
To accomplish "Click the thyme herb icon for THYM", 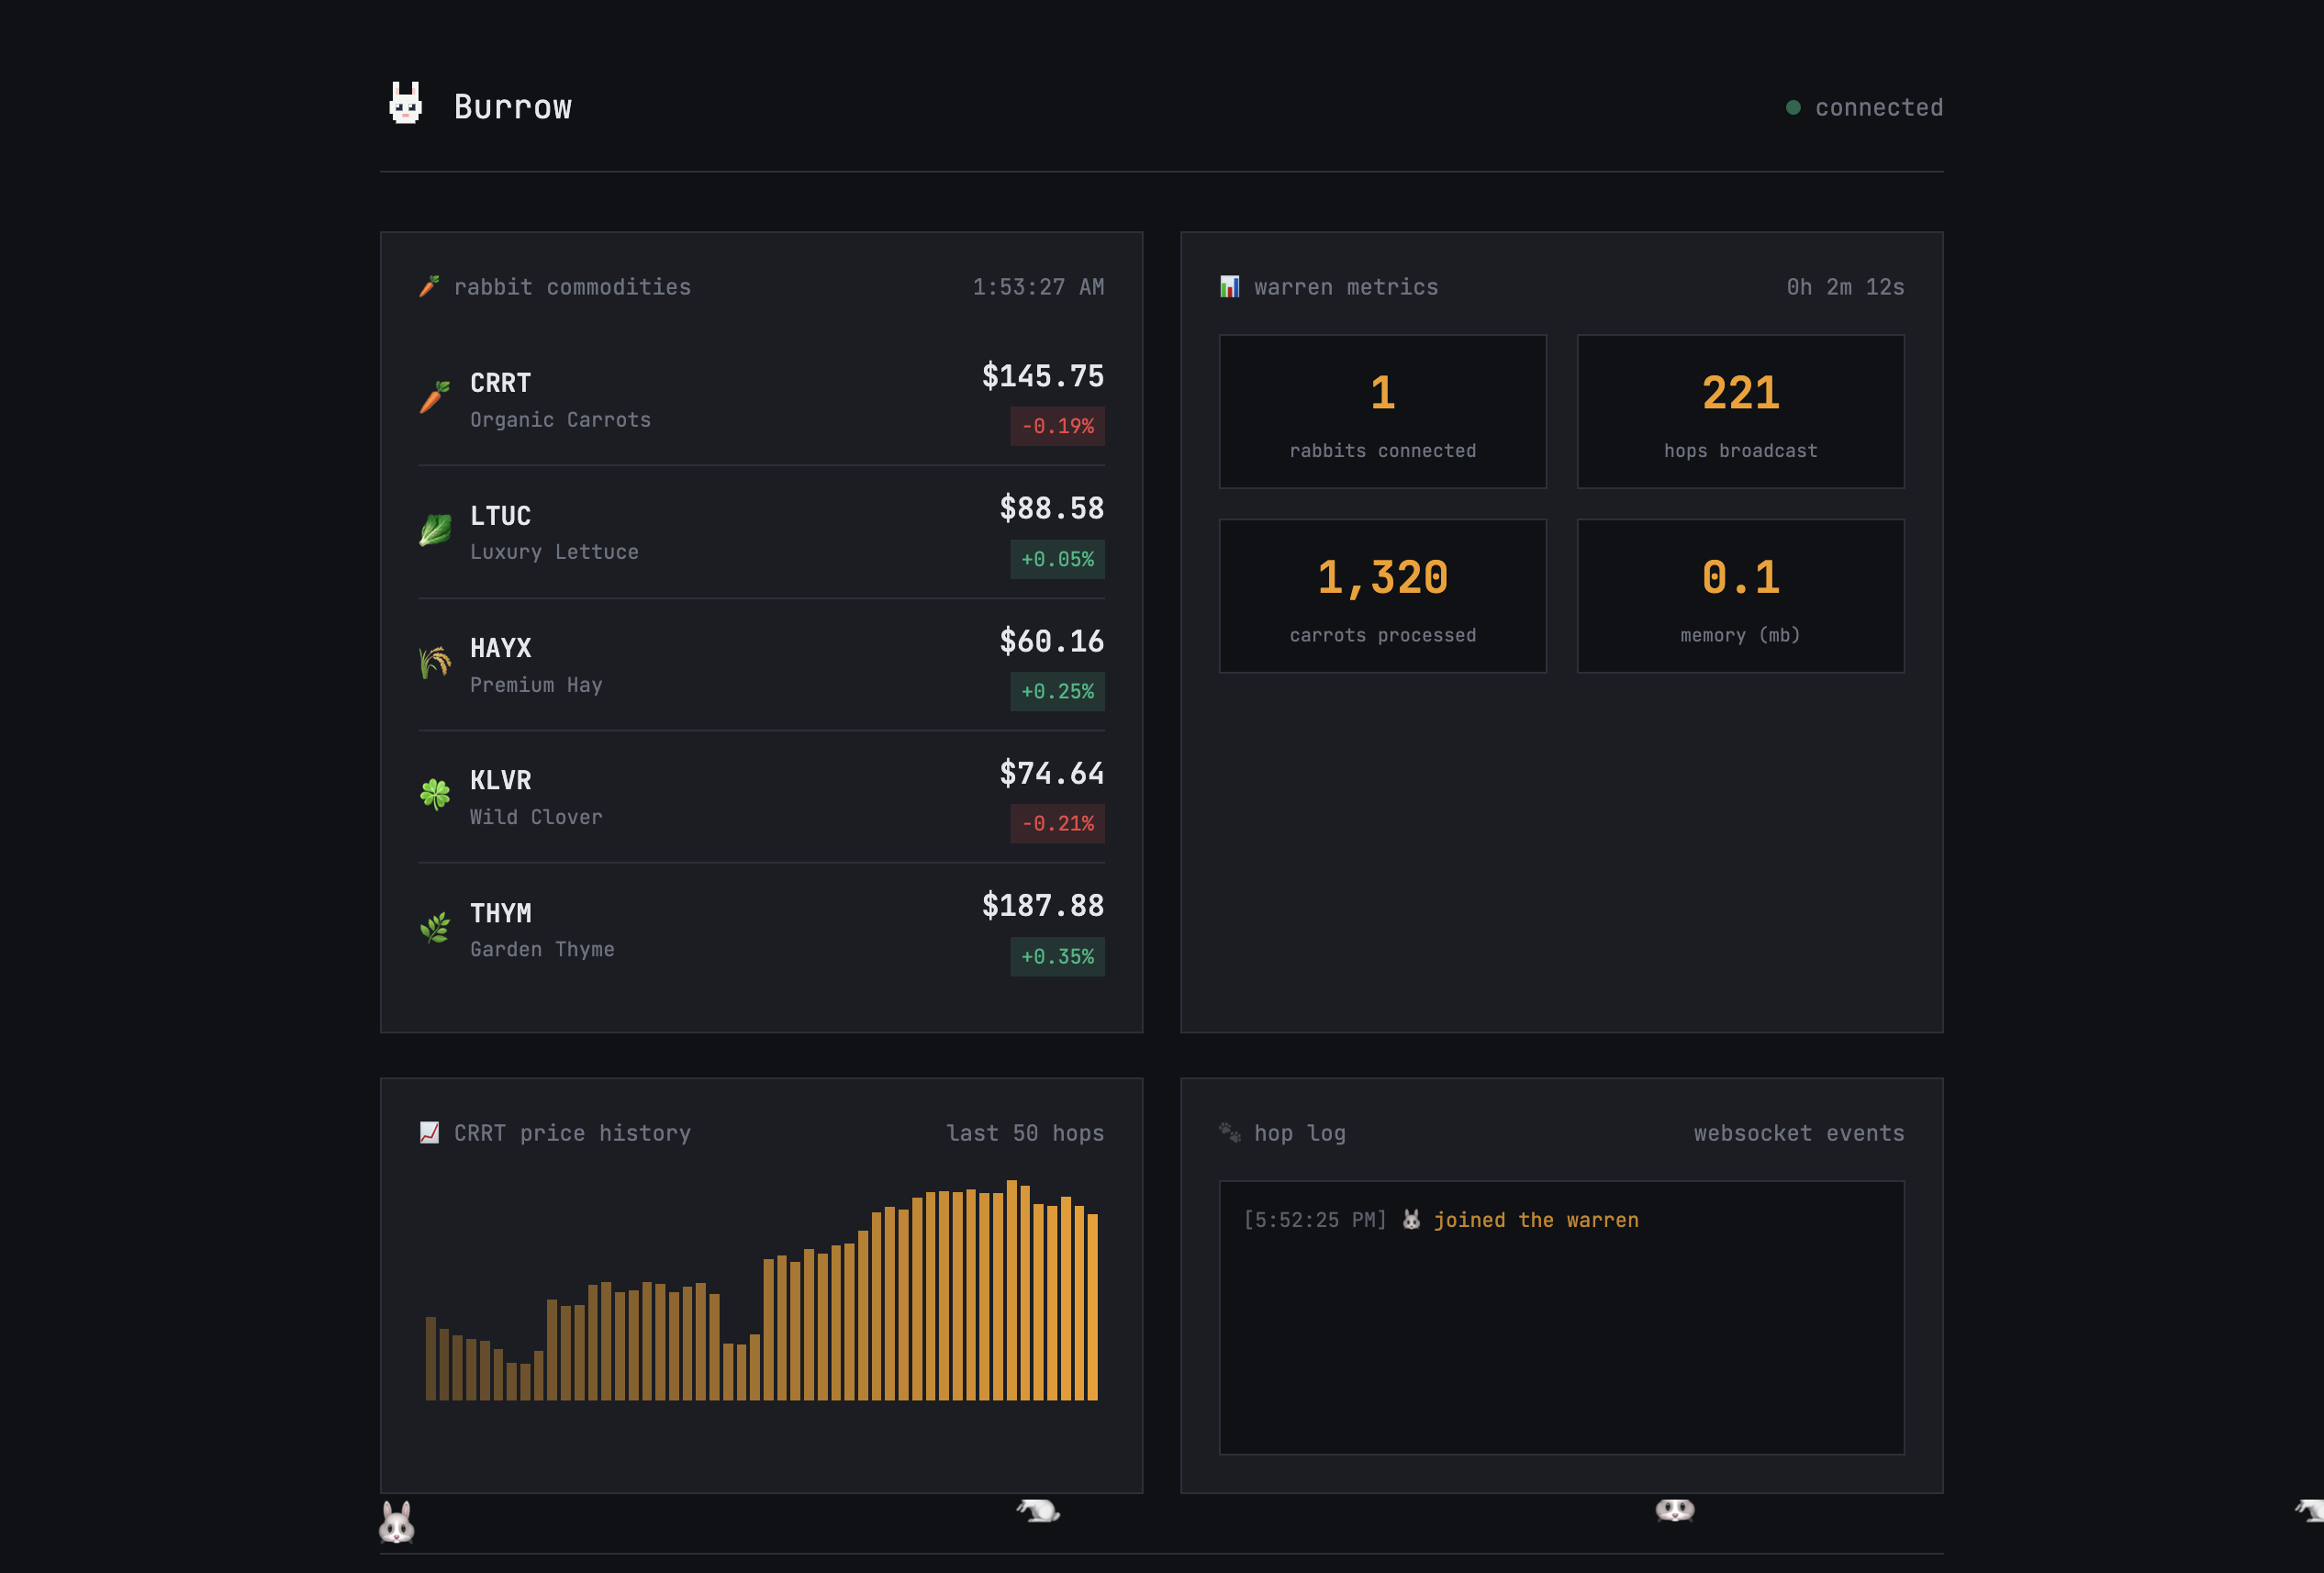I will coord(434,927).
